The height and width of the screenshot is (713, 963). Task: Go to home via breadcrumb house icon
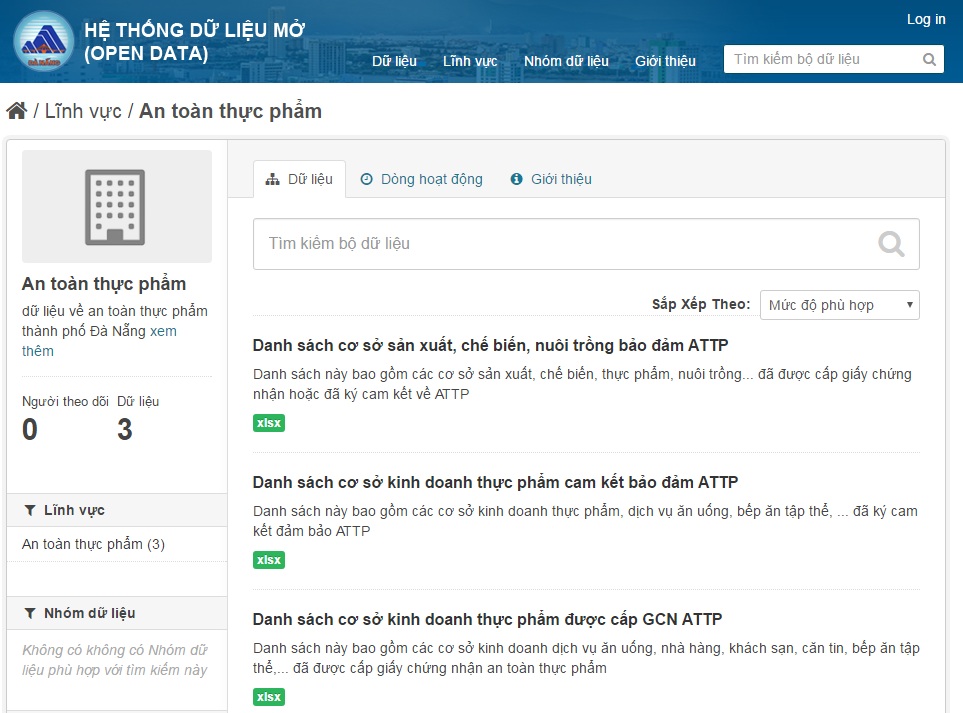17,111
